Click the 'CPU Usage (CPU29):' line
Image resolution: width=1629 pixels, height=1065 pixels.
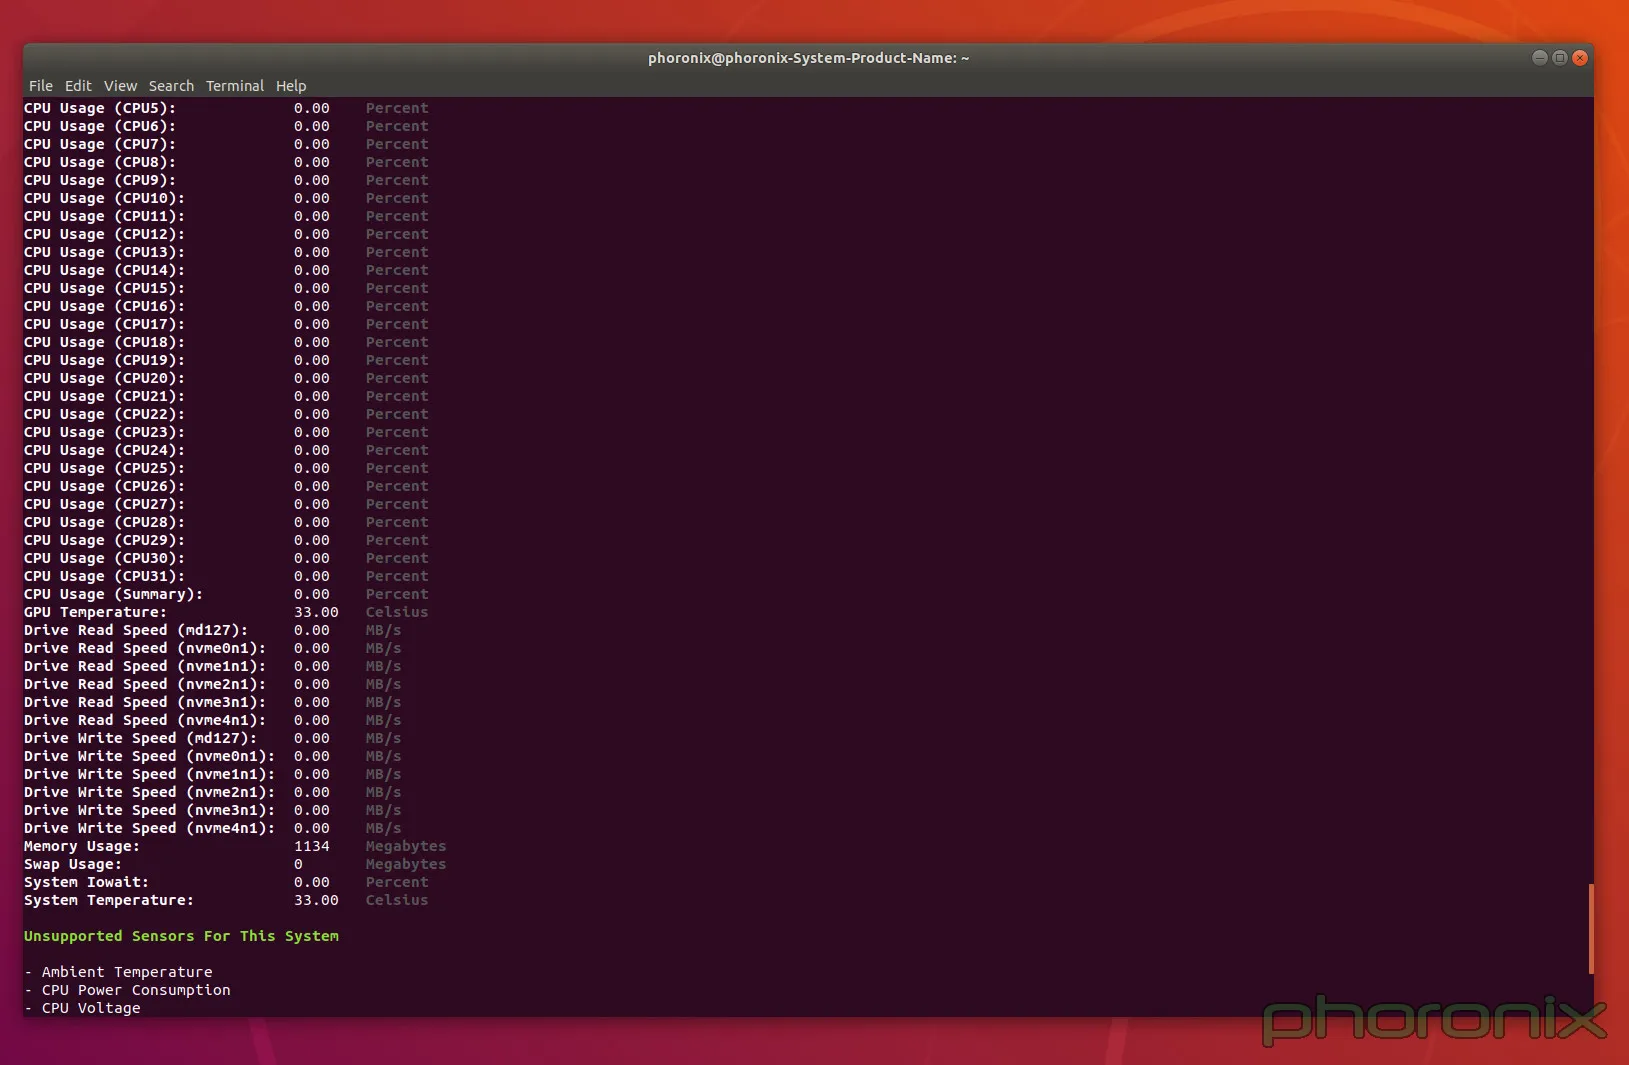(x=226, y=540)
